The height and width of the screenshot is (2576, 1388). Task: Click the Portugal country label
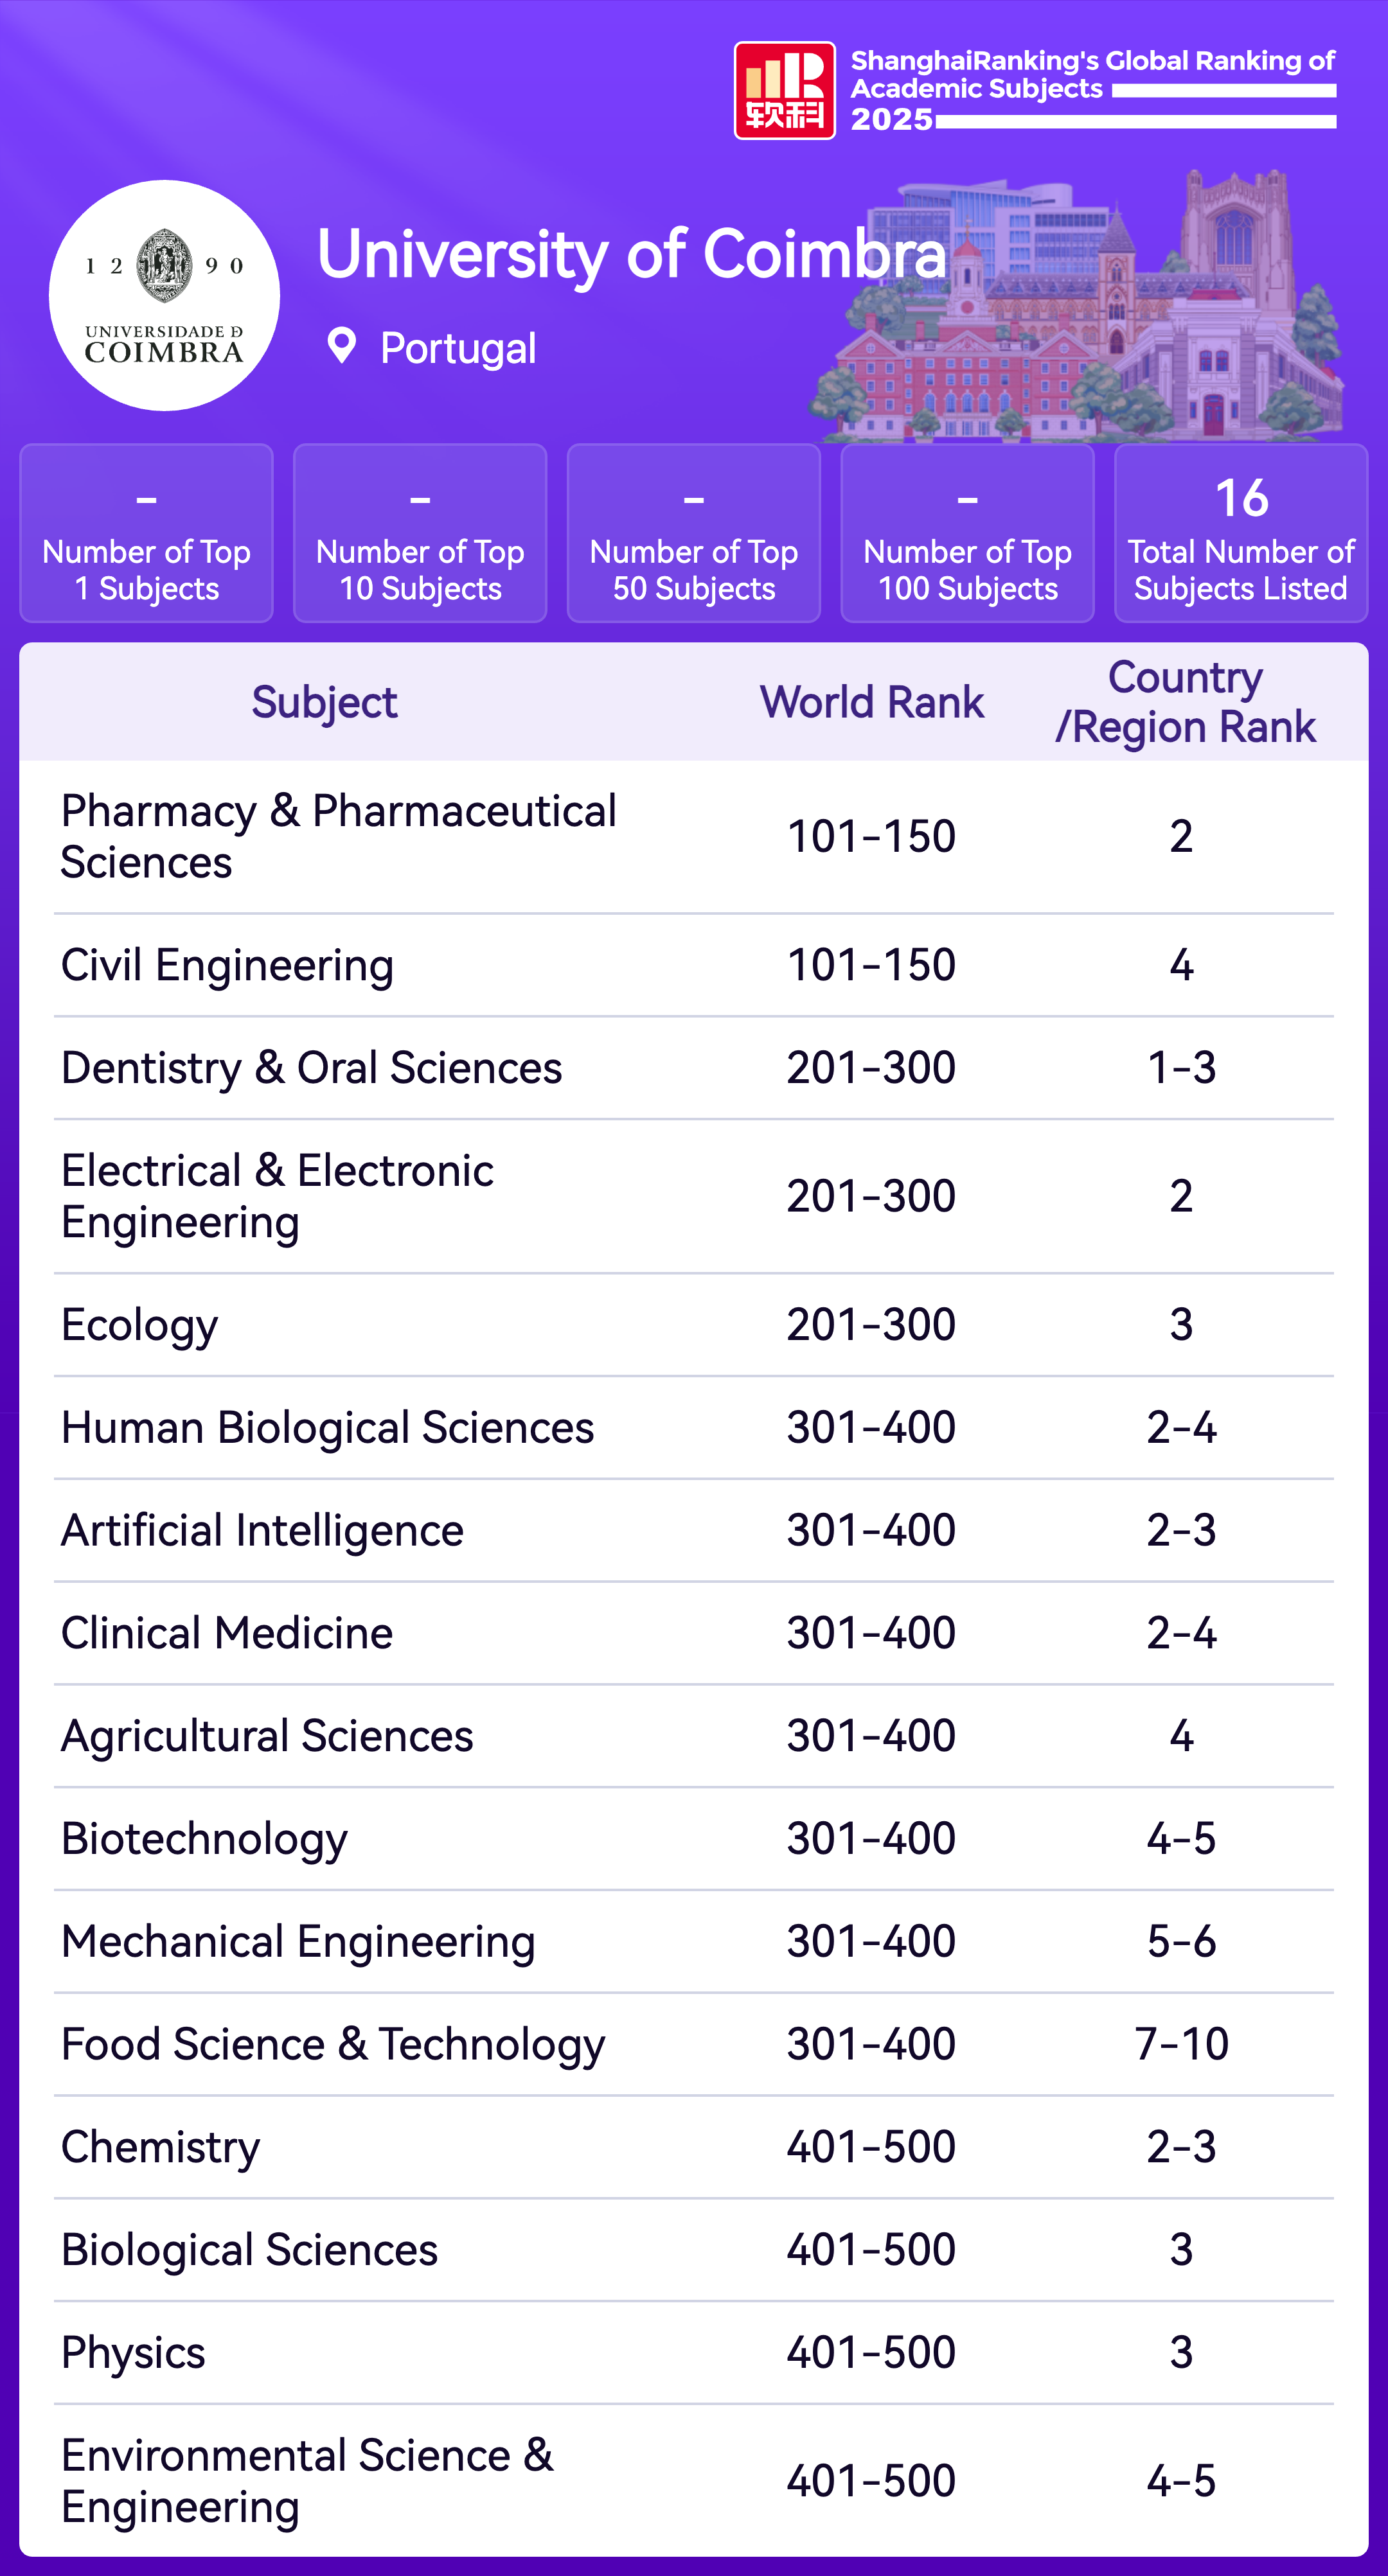[458, 348]
